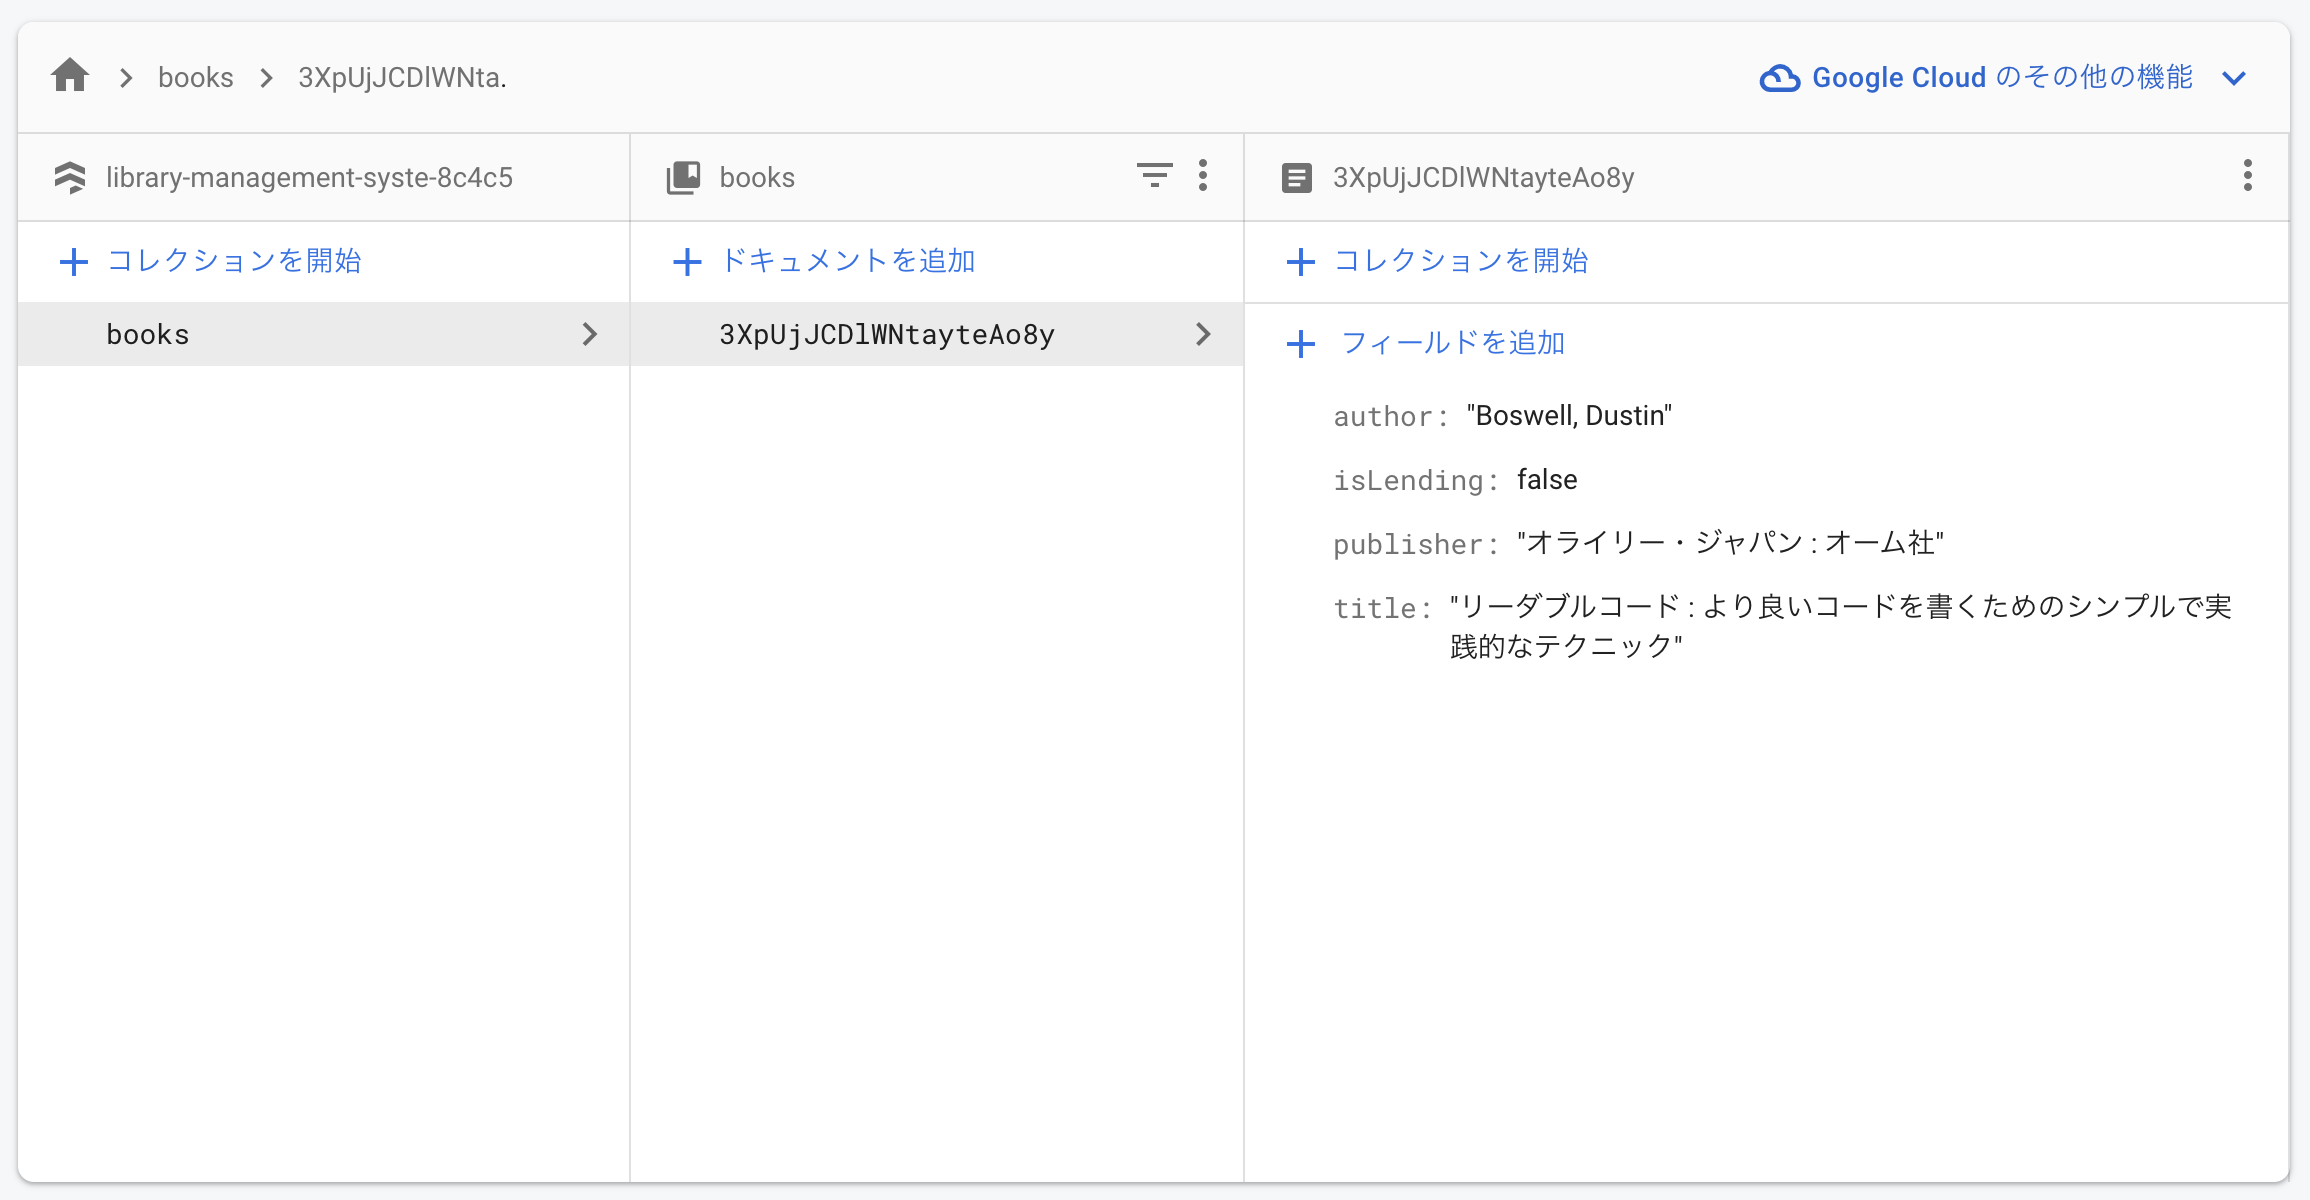Start a new collection with コレクションを開始
The image size is (2310, 1200).
pyautogui.click(x=235, y=261)
